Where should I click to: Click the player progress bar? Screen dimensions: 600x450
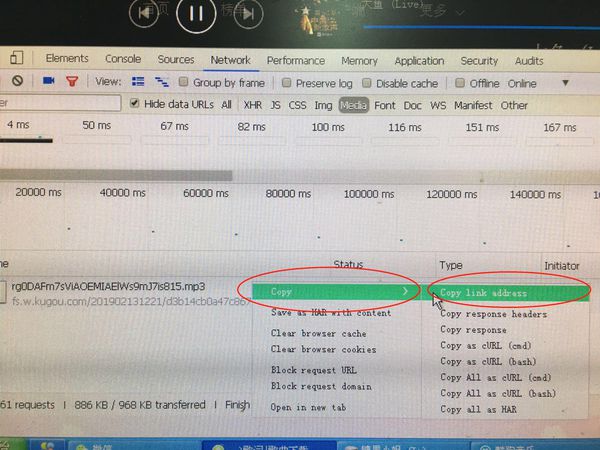tap(481, 27)
